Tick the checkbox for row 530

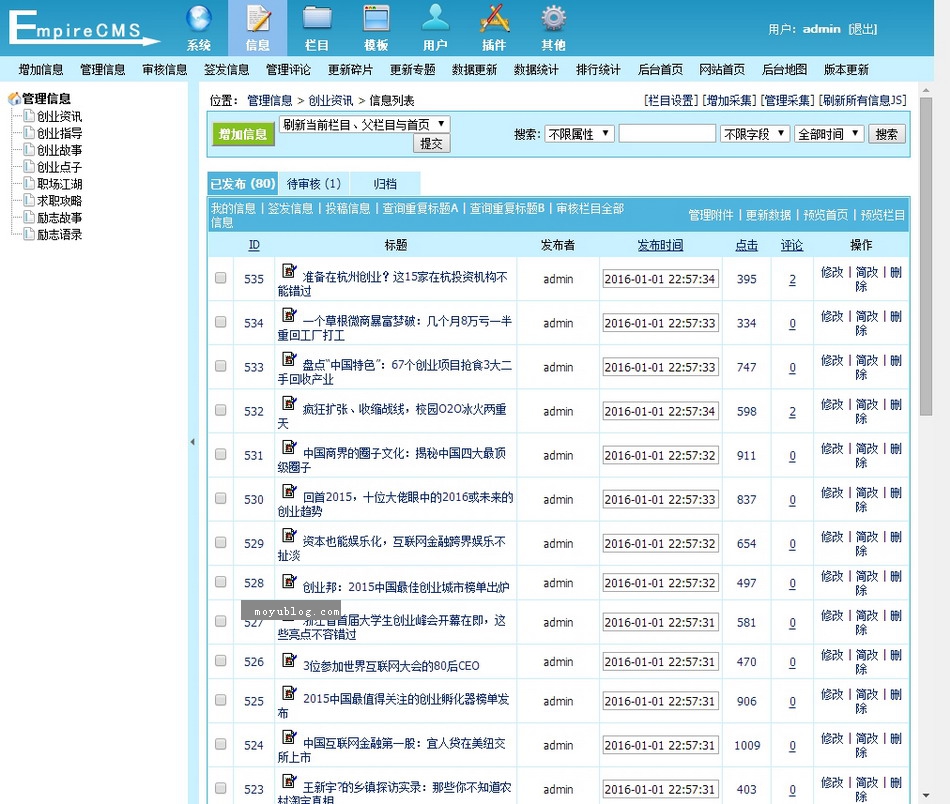221,498
